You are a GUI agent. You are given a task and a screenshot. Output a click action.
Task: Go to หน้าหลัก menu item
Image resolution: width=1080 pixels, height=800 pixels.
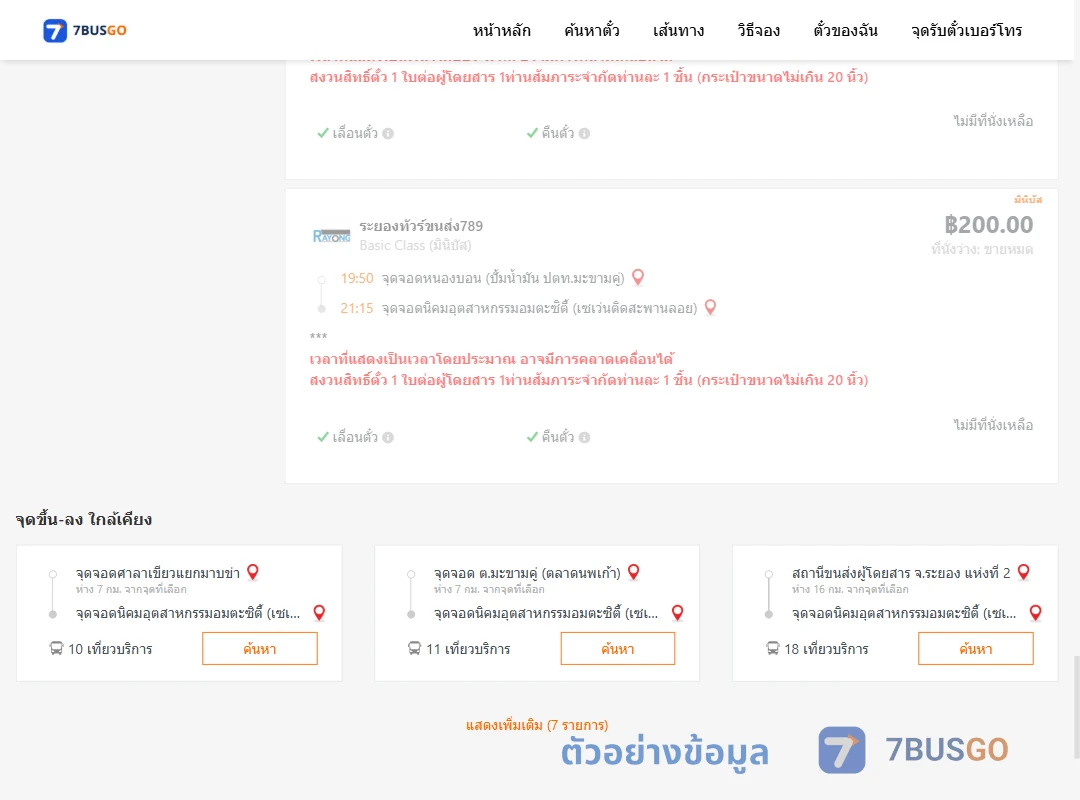[501, 30]
